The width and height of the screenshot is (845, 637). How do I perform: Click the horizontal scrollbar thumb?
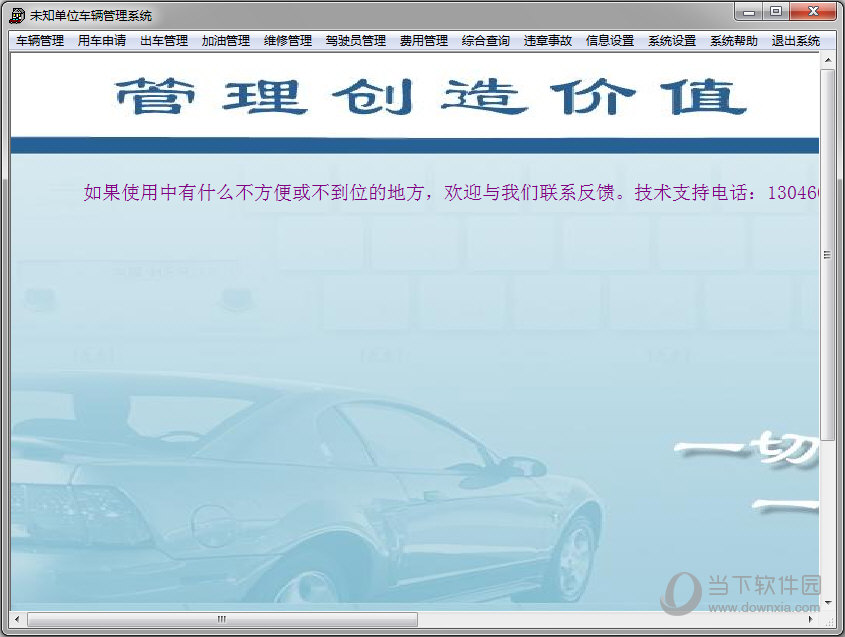pyautogui.click(x=222, y=619)
